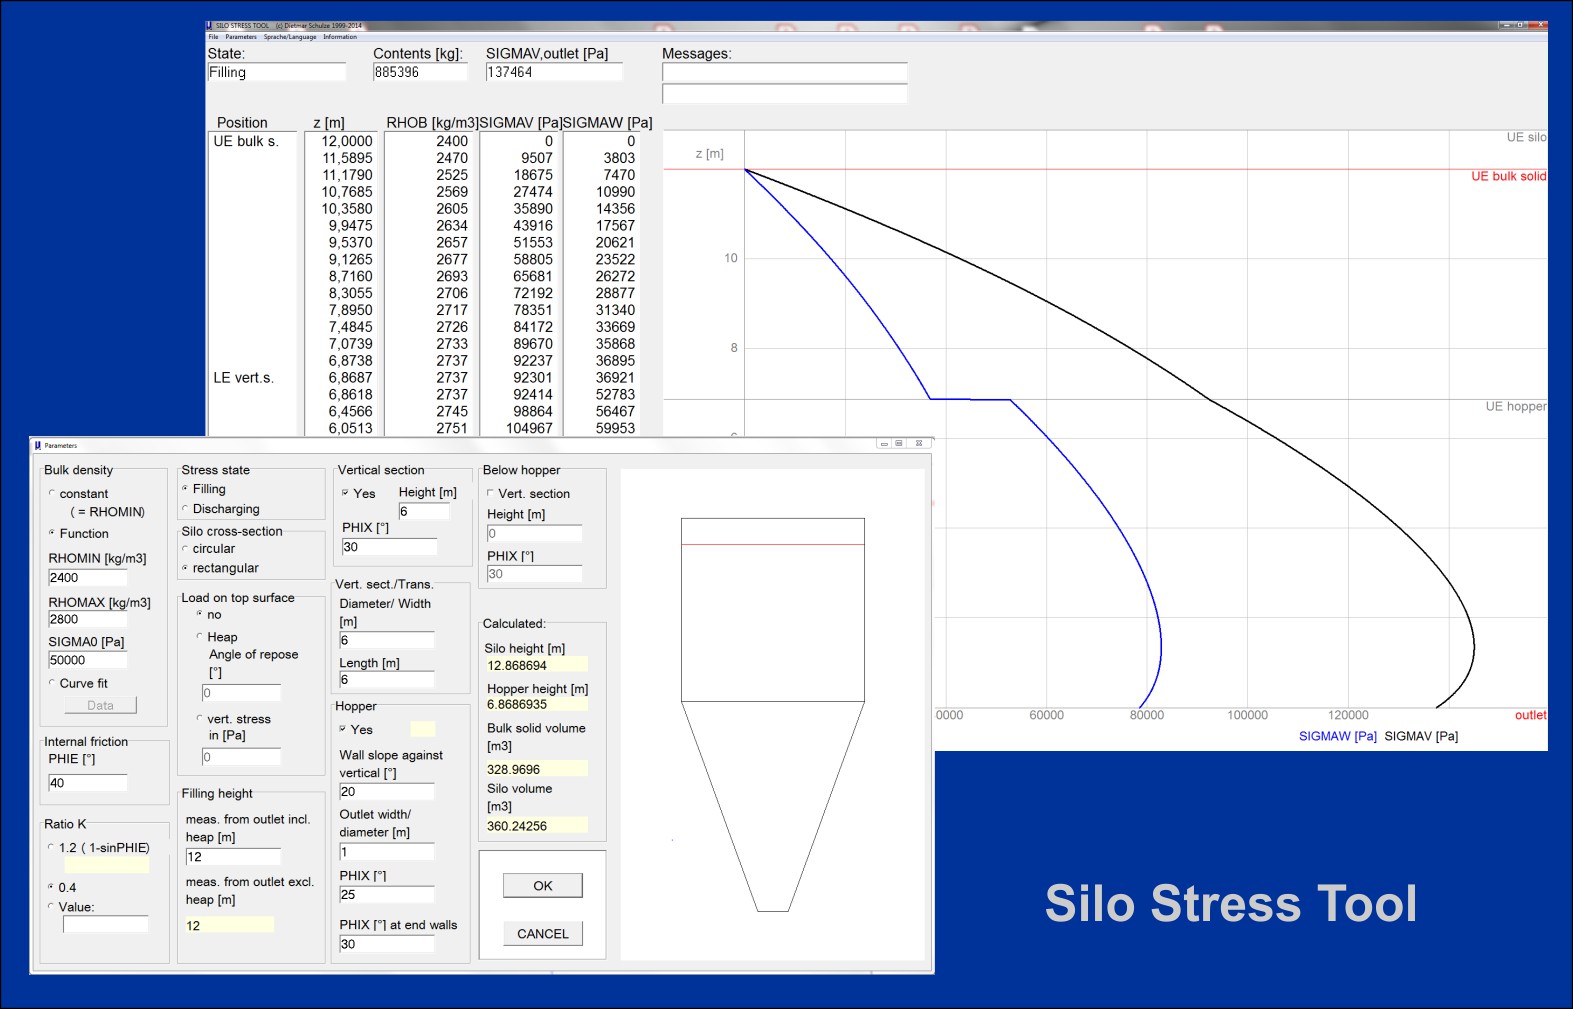Select ratio K Value option
Image resolution: width=1573 pixels, height=1009 pixels.
coord(51,907)
